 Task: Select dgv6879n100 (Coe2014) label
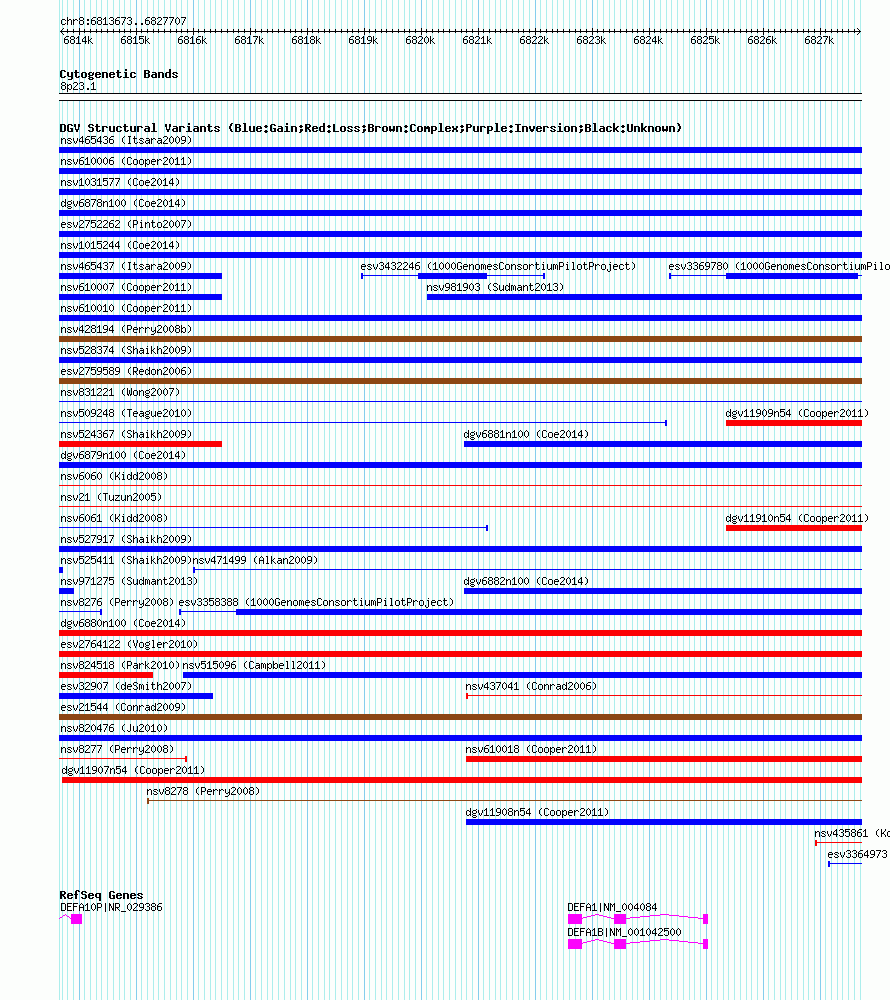click(123, 456)
